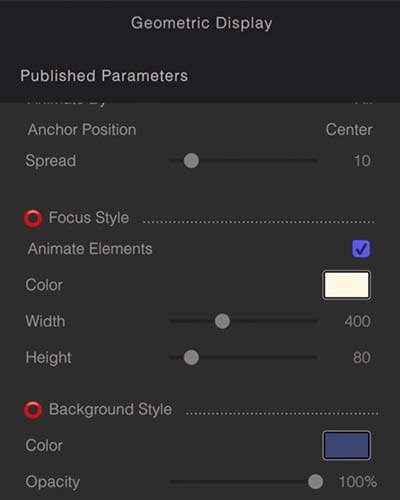Click the red ring icon beside Focus Style
The height and width of the screenshot is (500, 400).
33,219
